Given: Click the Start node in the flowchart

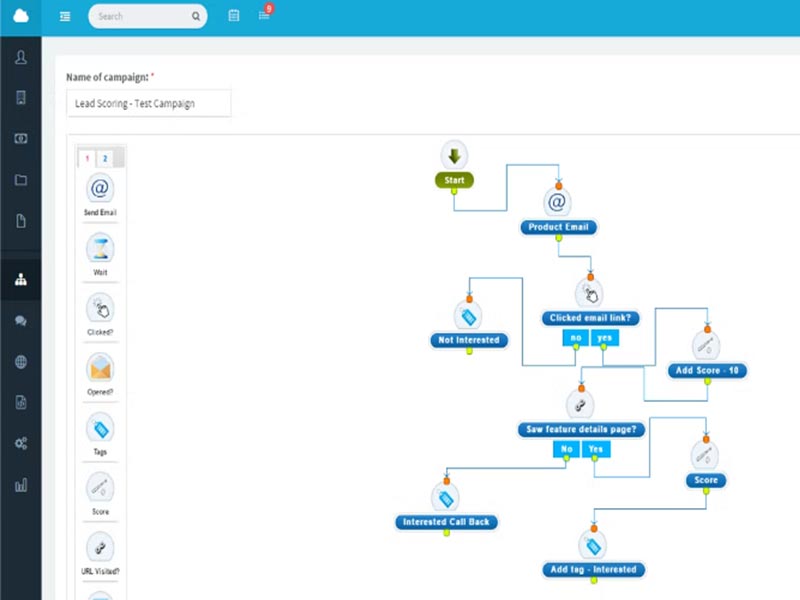Looking at the screenshot, I should [x=454, y=180].
